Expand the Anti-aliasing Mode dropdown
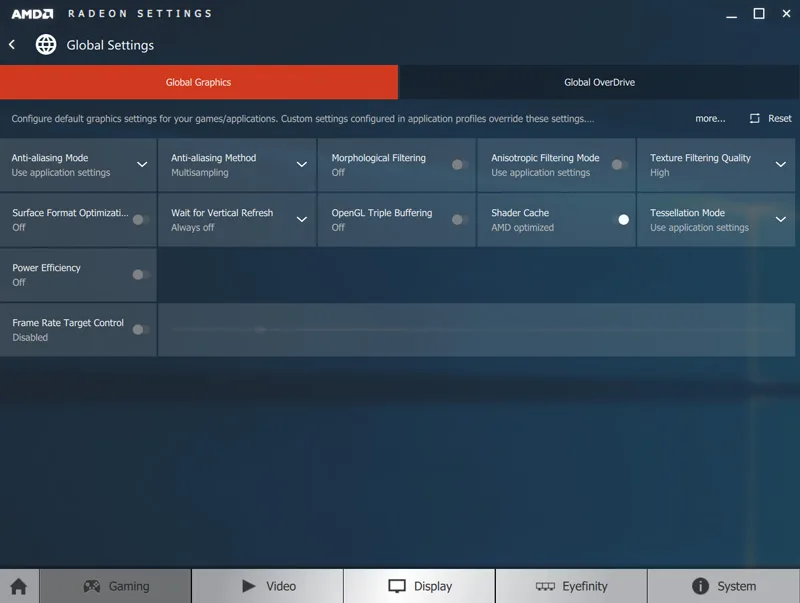This screenshot has height=603, width=800. 142,165
